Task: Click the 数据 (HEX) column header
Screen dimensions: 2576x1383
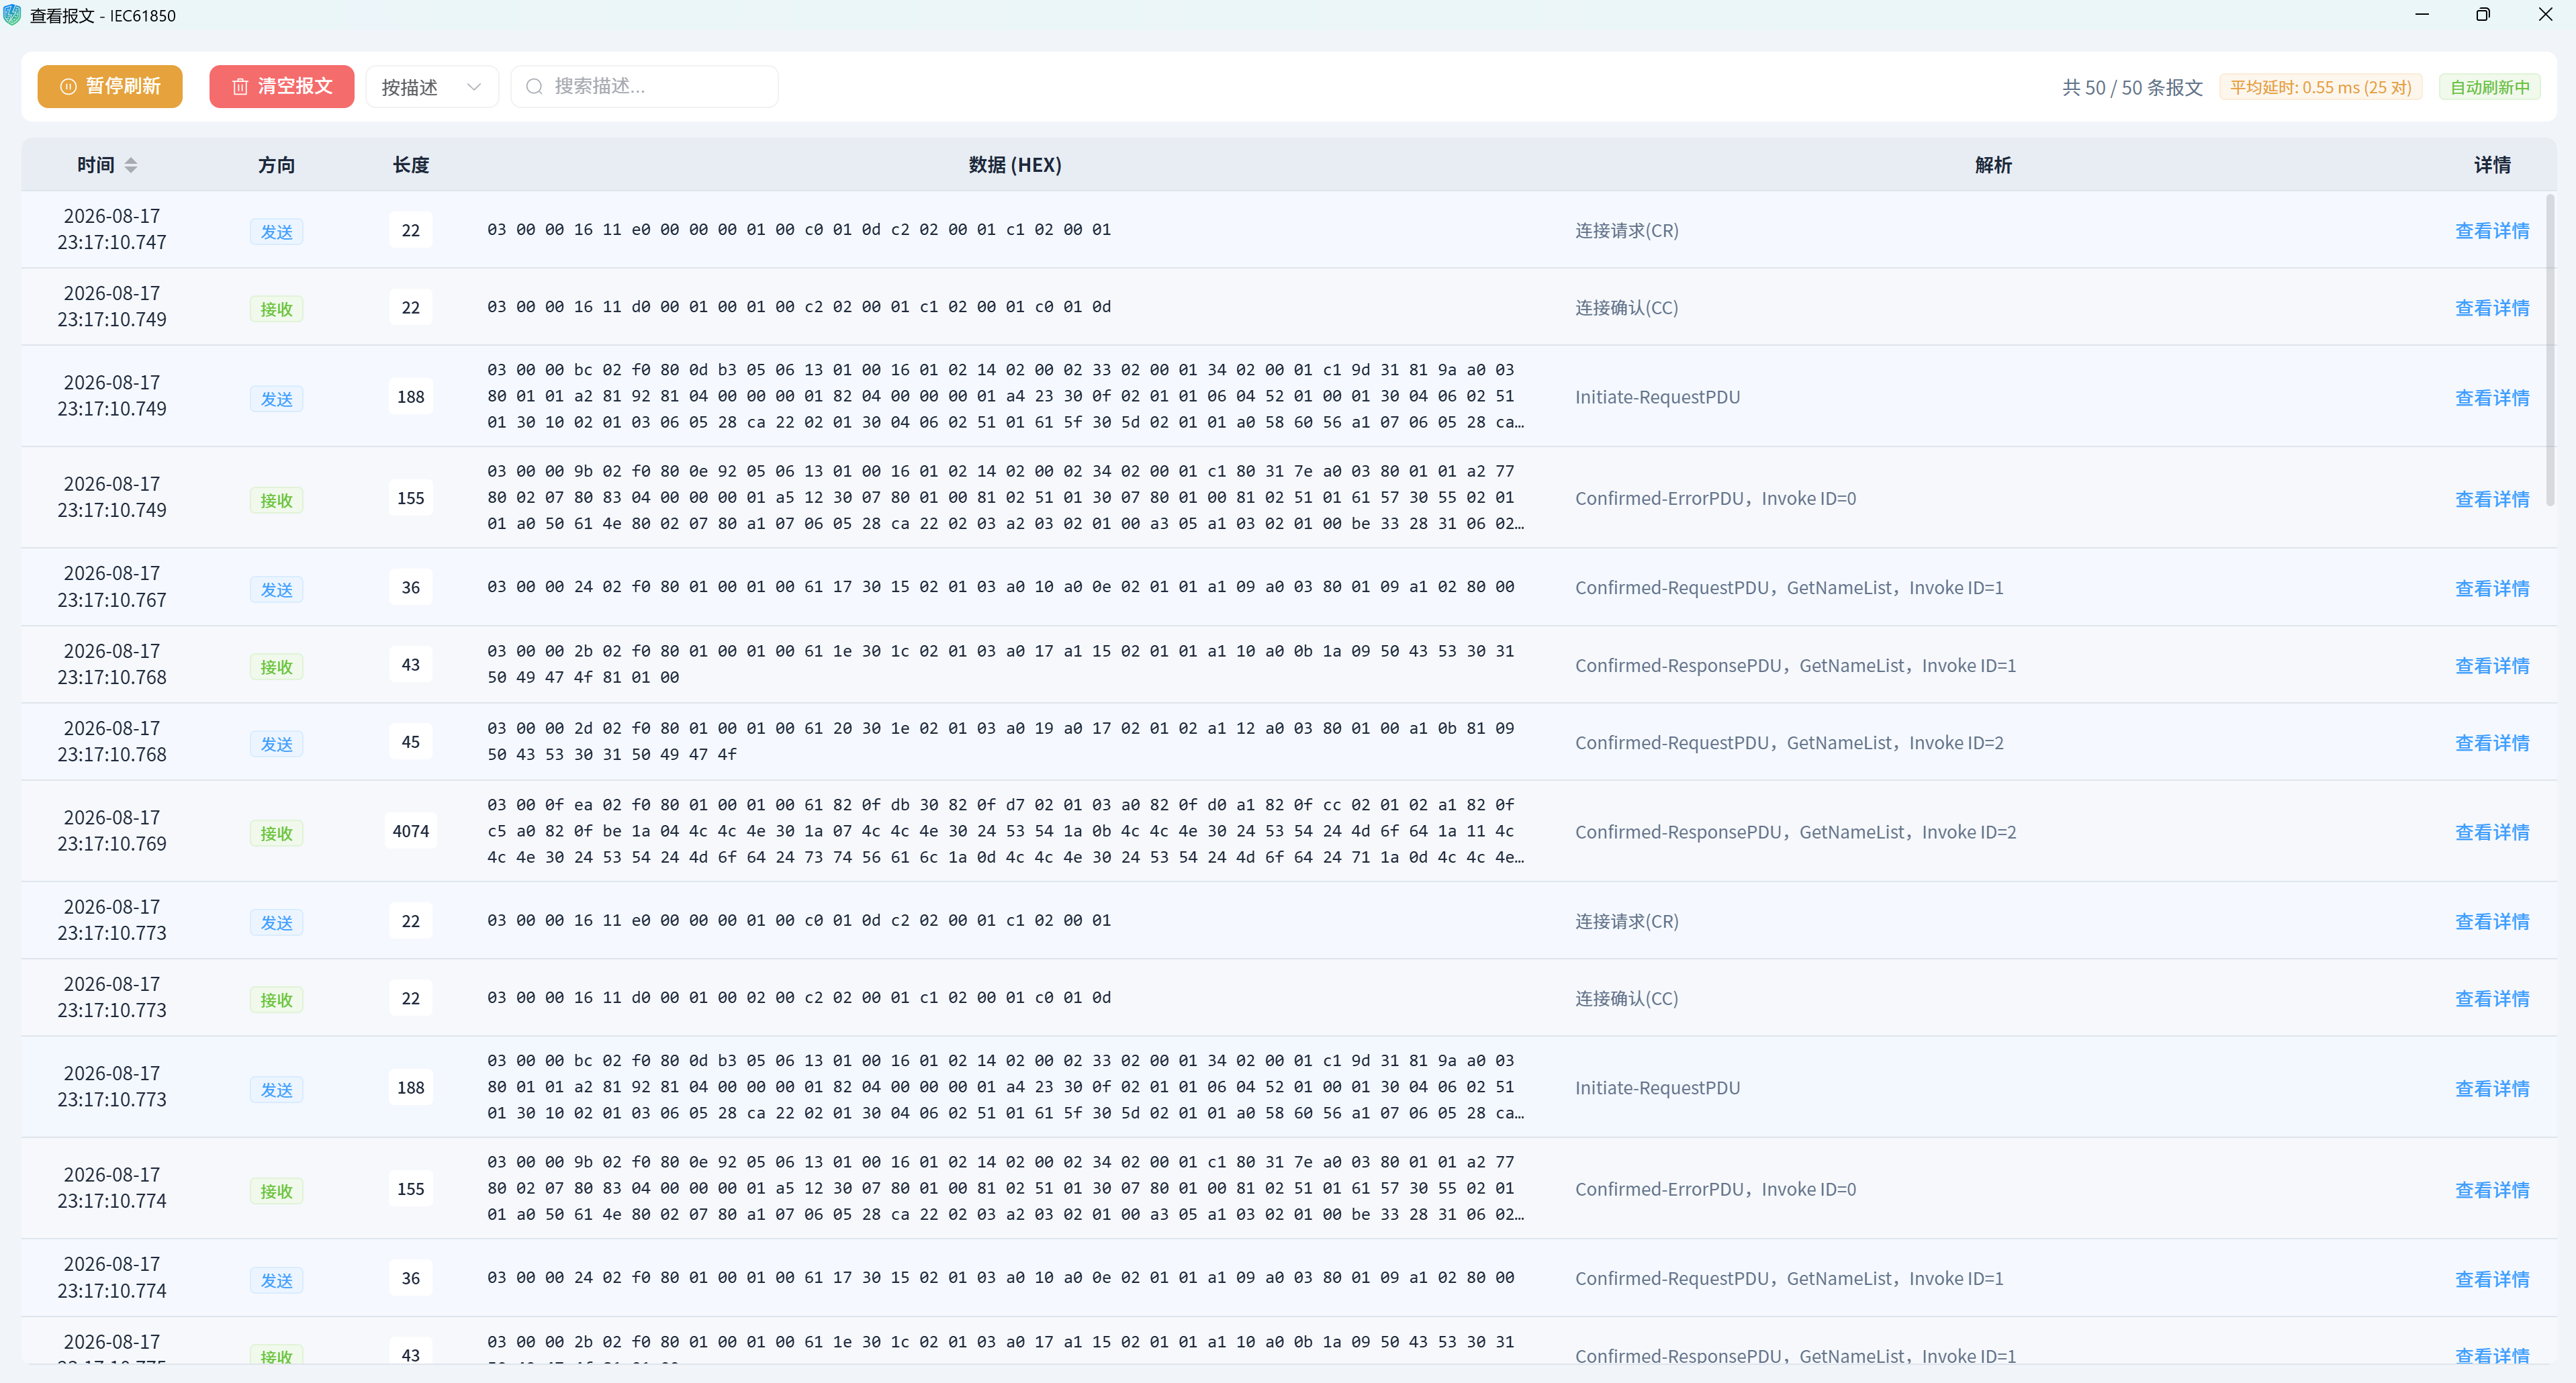Action: 1015,165
